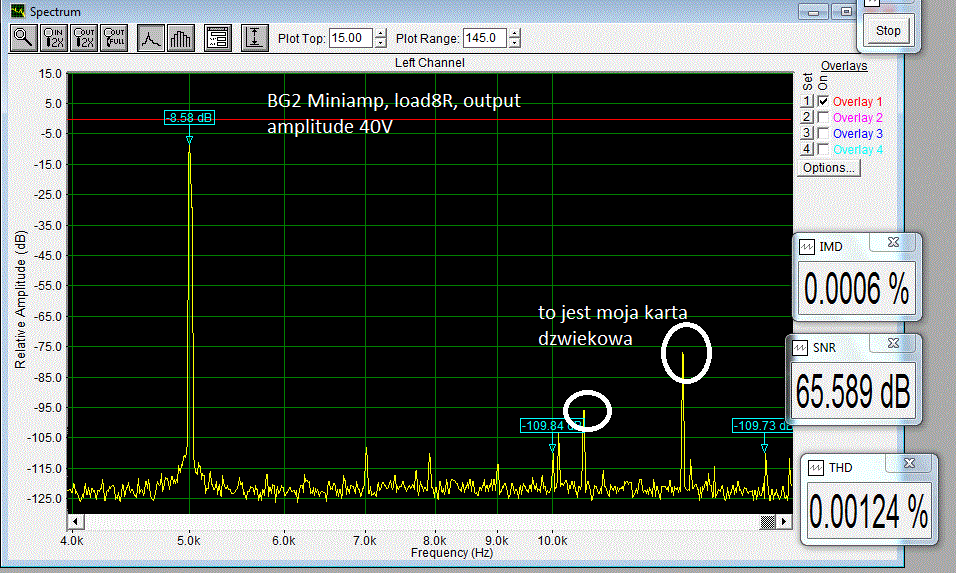
Task: Click the 5.0k frequency tick label
Action: (189, 540)
